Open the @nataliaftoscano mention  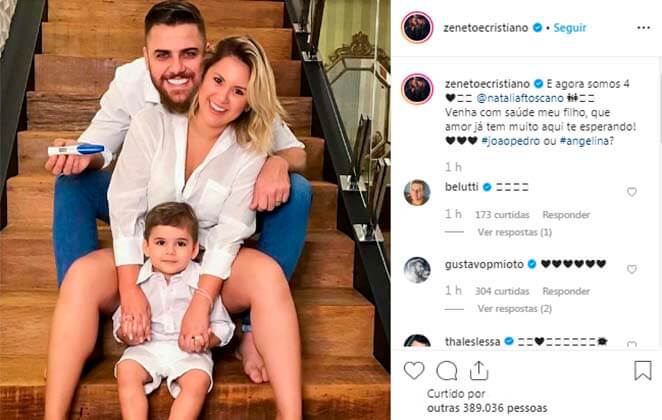520,98
